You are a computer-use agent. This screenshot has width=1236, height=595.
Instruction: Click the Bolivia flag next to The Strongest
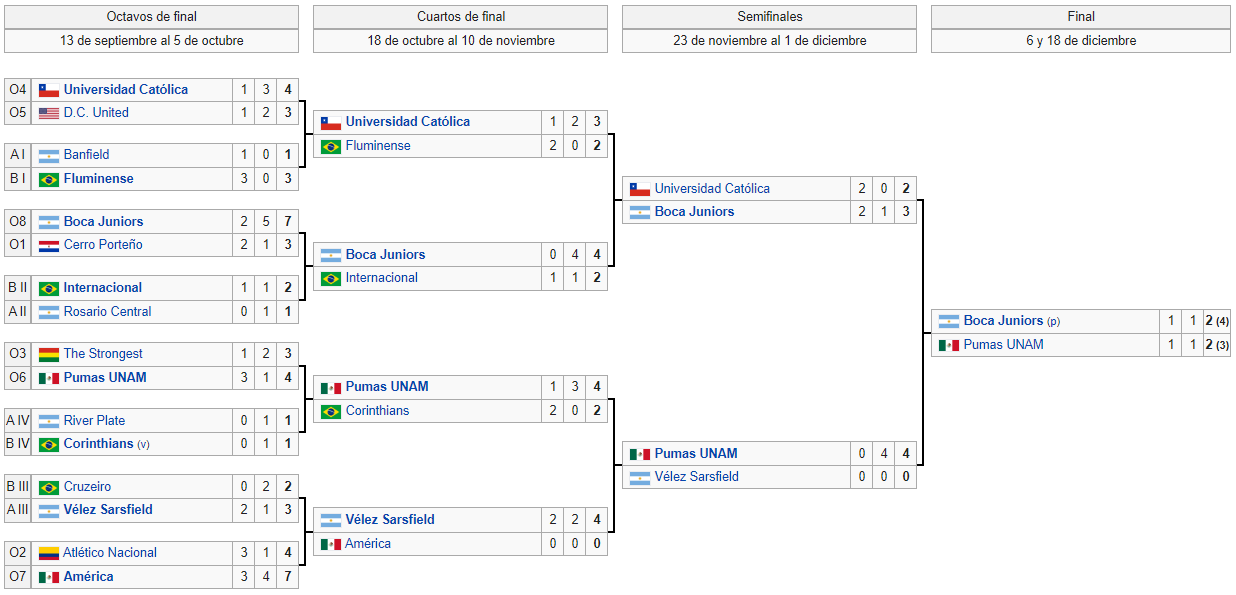pyautogui.click(x=48, y=354)
